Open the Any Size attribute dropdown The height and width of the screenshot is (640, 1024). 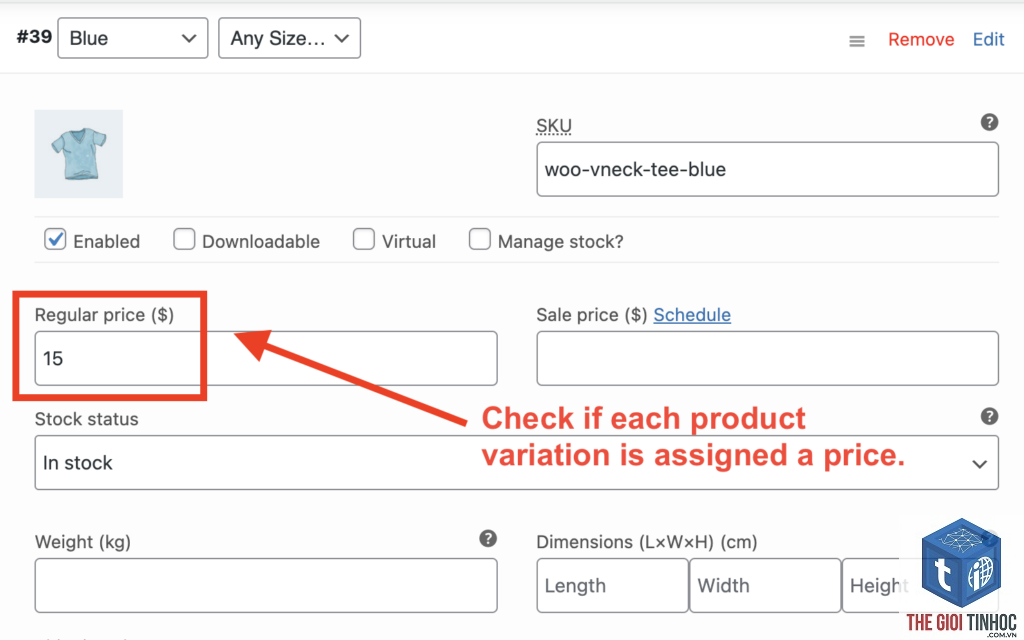[289, 38]
